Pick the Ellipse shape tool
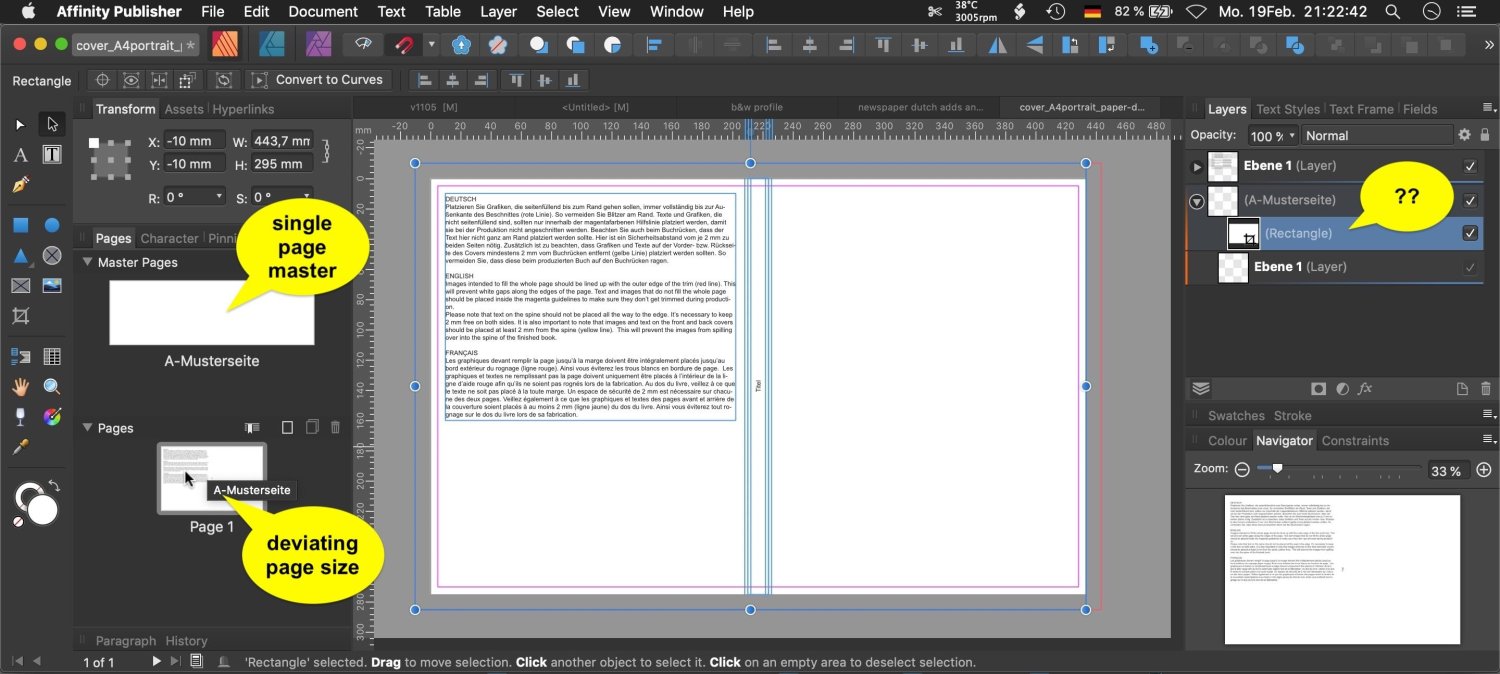This screenshot has width=1500, height=674. 52,225
